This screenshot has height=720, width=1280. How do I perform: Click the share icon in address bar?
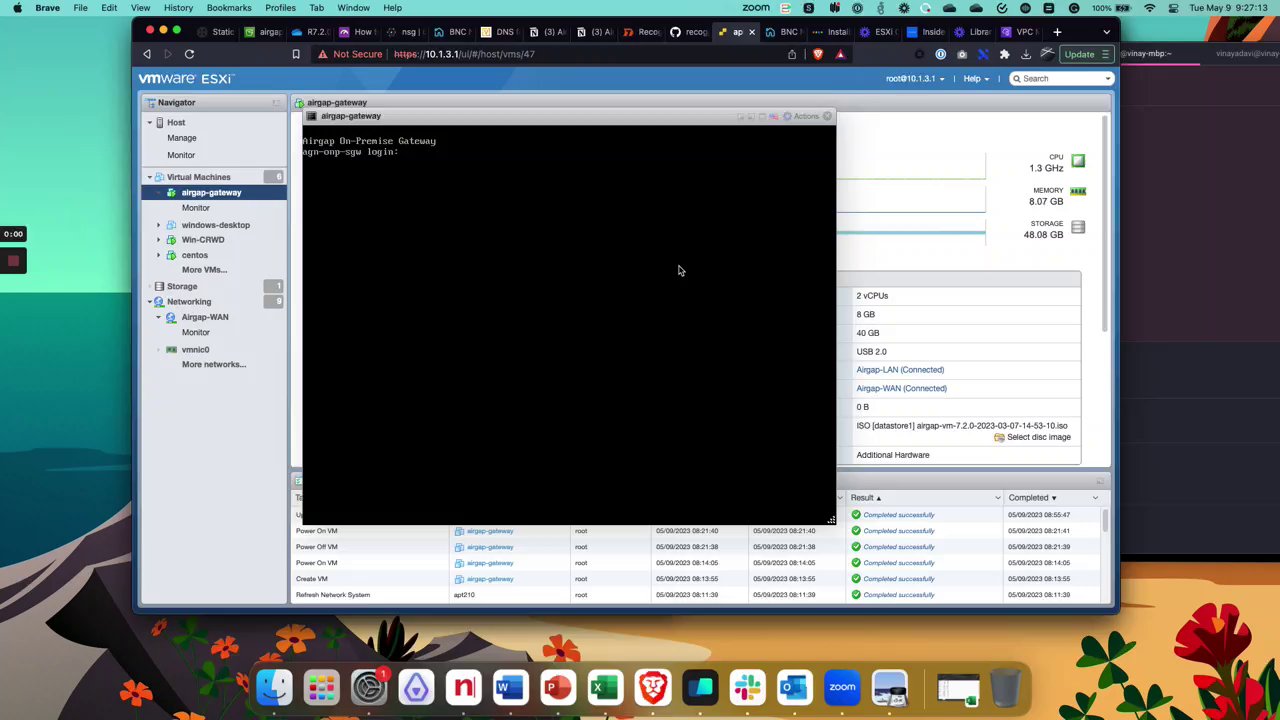pyautogui.click(x=792, y=54)
